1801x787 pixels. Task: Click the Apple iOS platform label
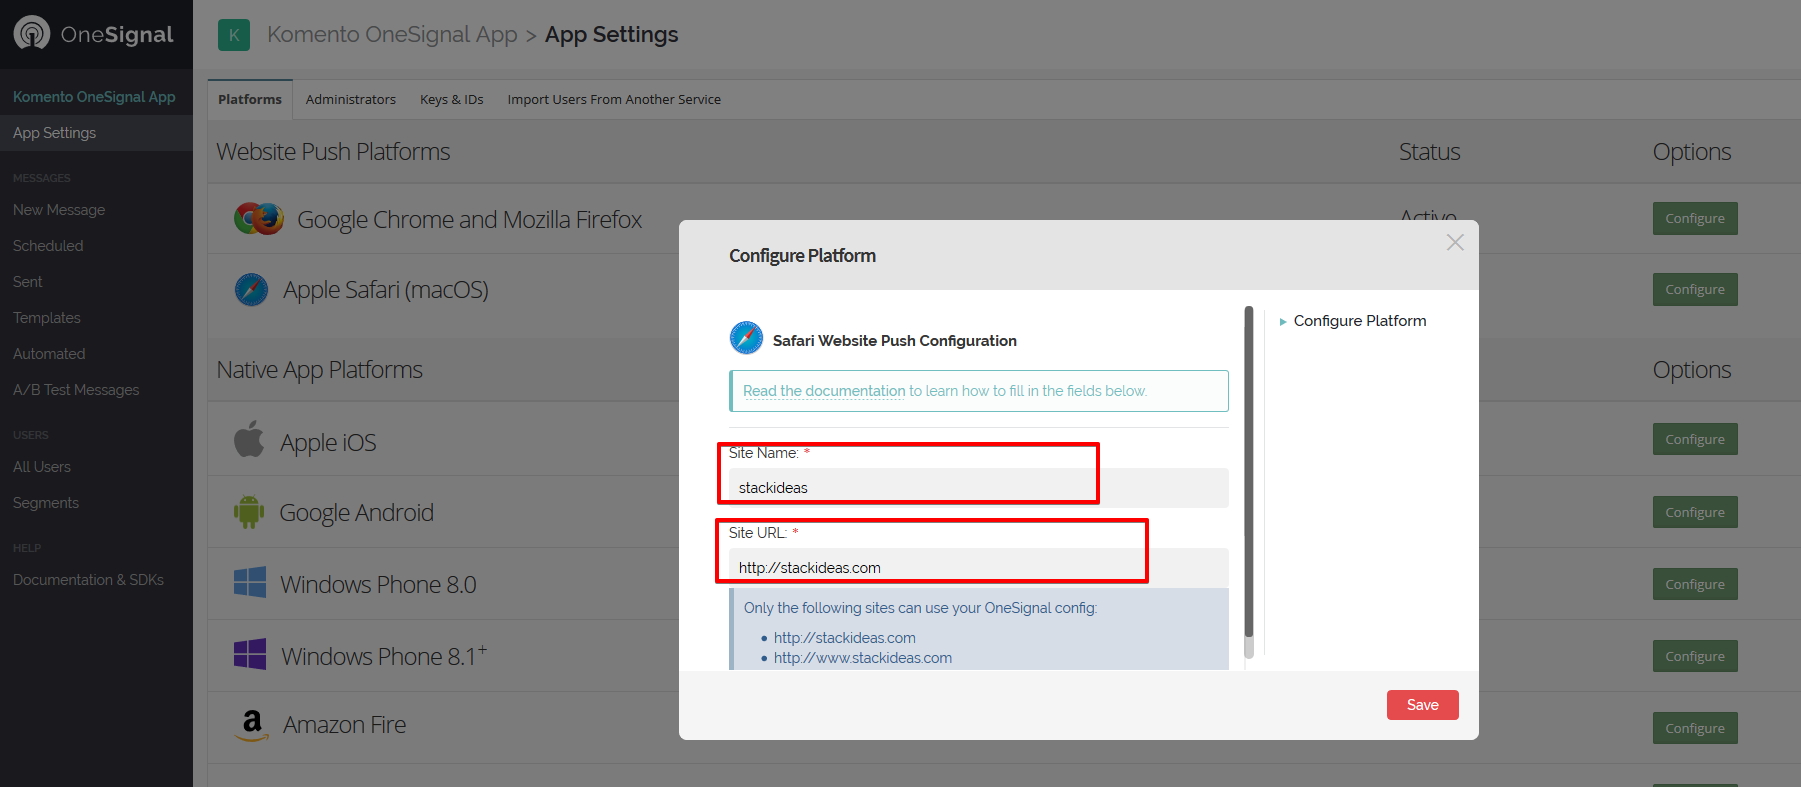click(328, 443)
